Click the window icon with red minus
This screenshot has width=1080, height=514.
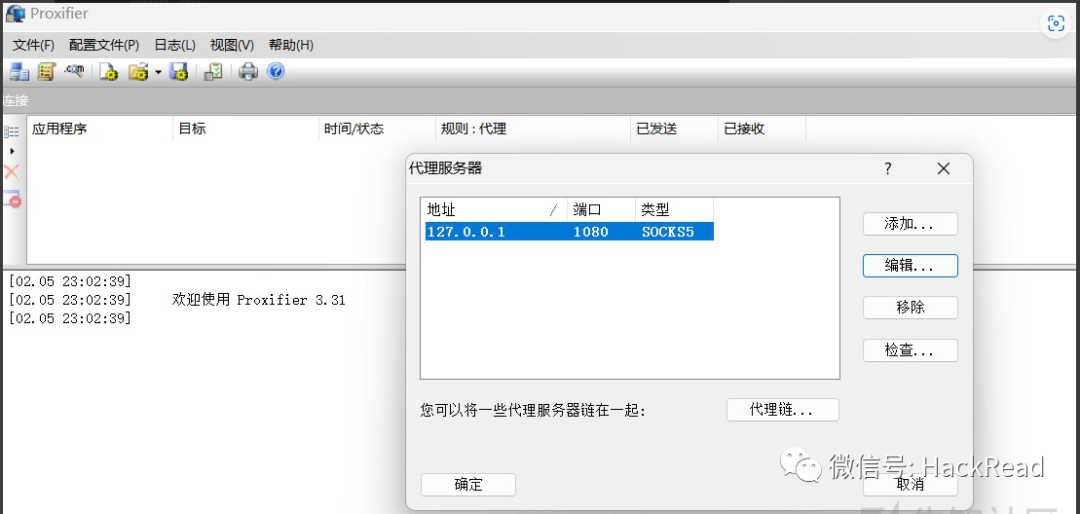click(12, 198)
